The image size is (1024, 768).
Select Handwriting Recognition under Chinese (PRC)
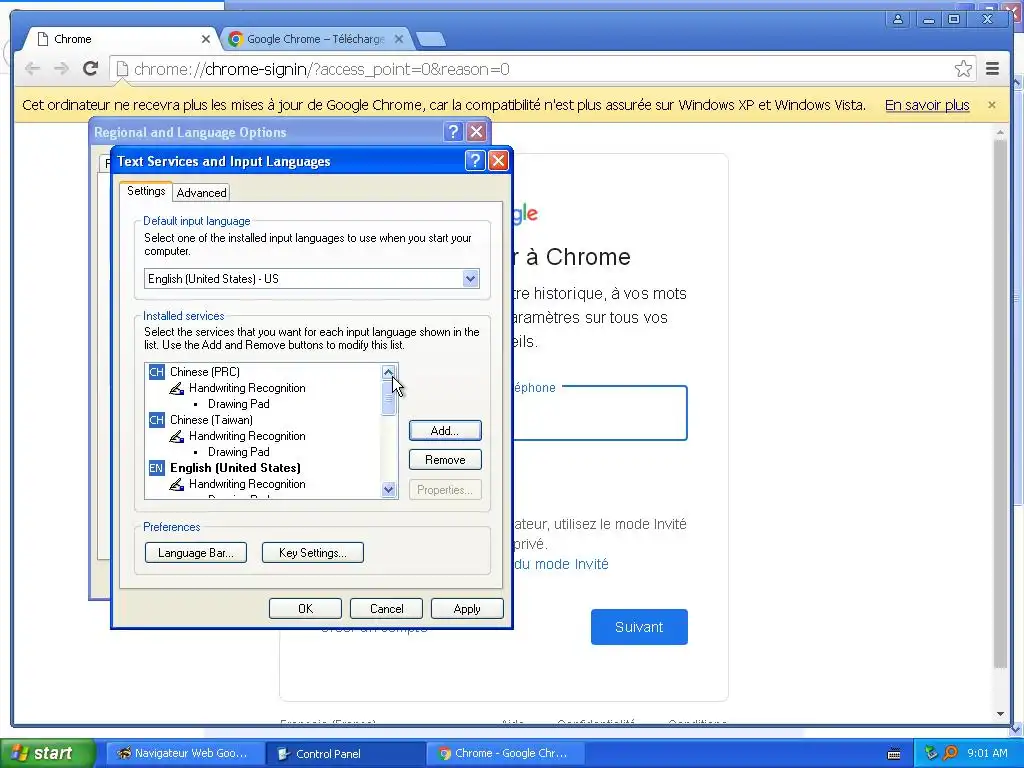[247, 388]
